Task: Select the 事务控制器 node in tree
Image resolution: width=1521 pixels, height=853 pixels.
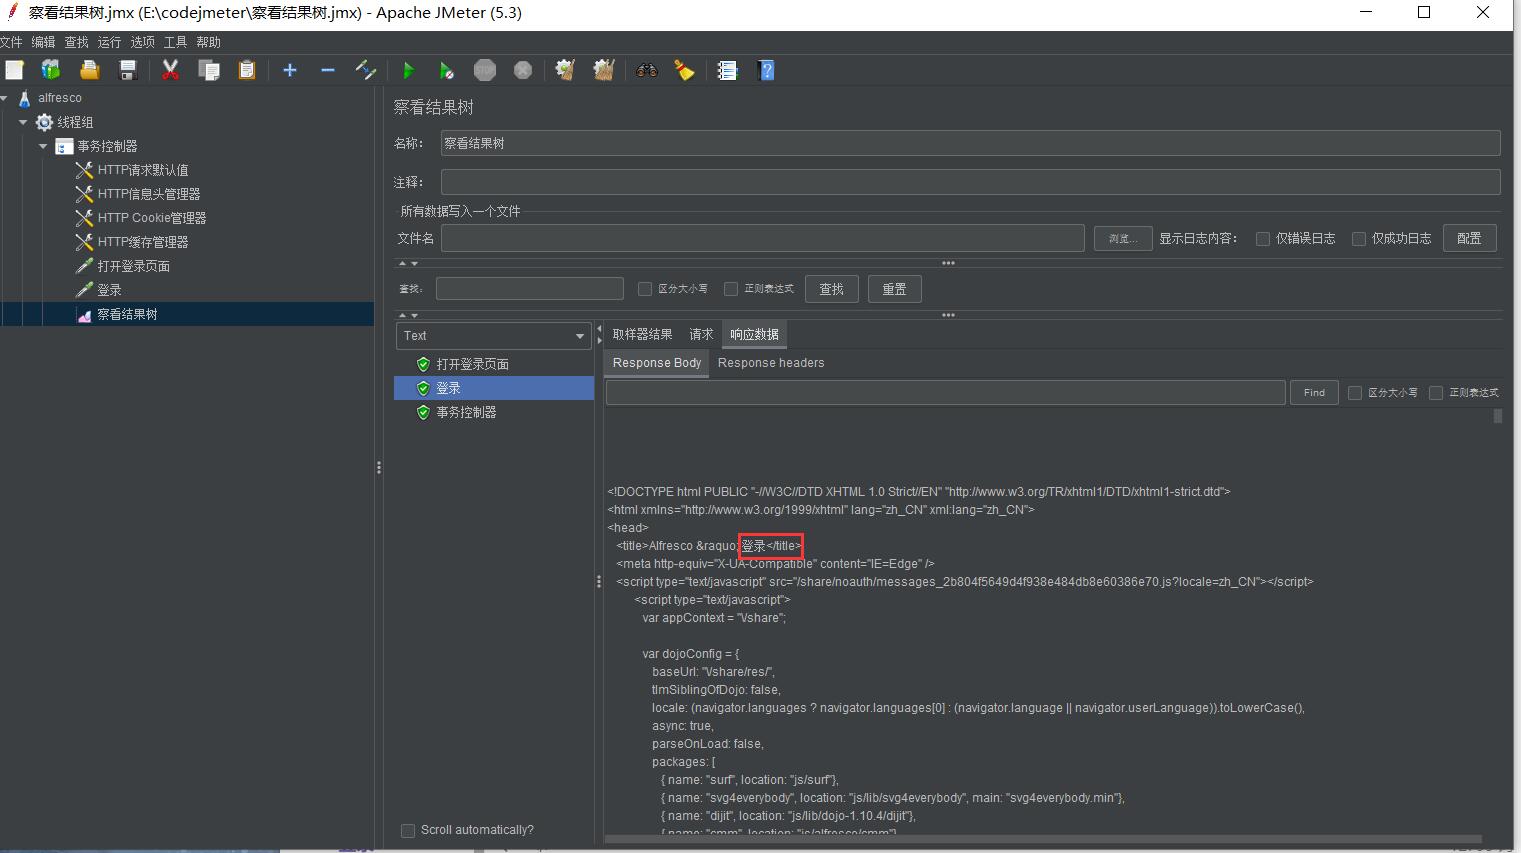Action: click(107, 146)
